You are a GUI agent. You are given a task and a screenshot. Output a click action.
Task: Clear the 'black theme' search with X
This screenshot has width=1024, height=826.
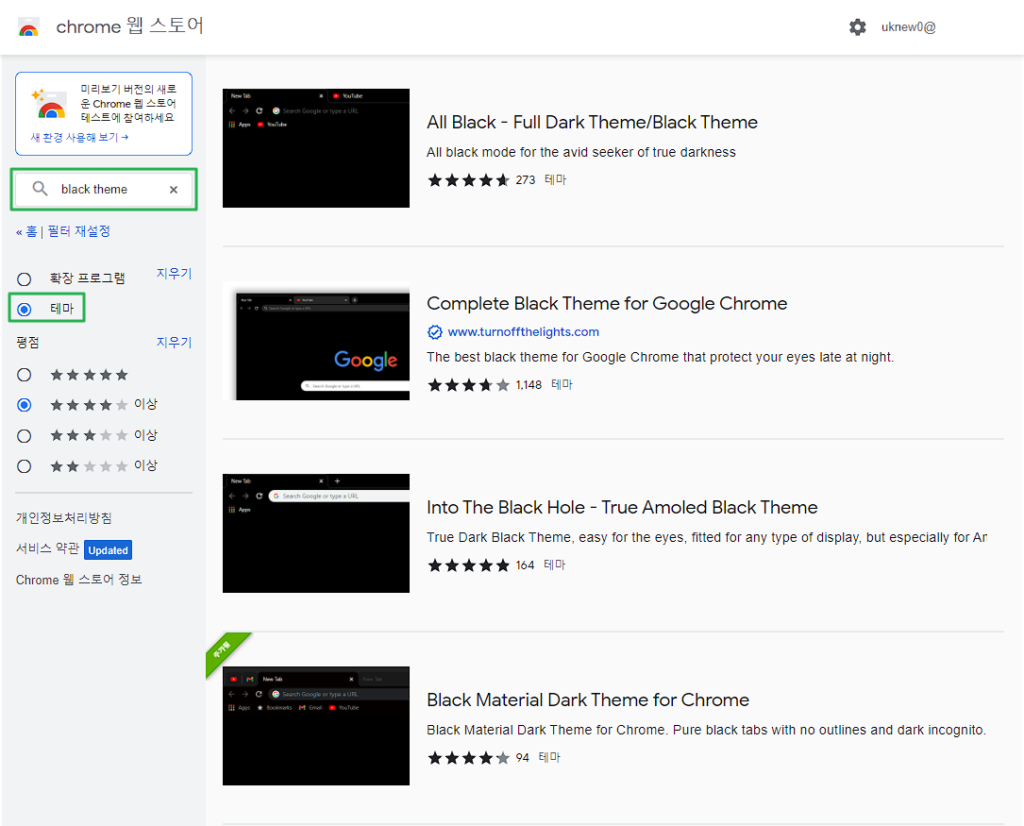pyautogui.click(x=174, y=189)
